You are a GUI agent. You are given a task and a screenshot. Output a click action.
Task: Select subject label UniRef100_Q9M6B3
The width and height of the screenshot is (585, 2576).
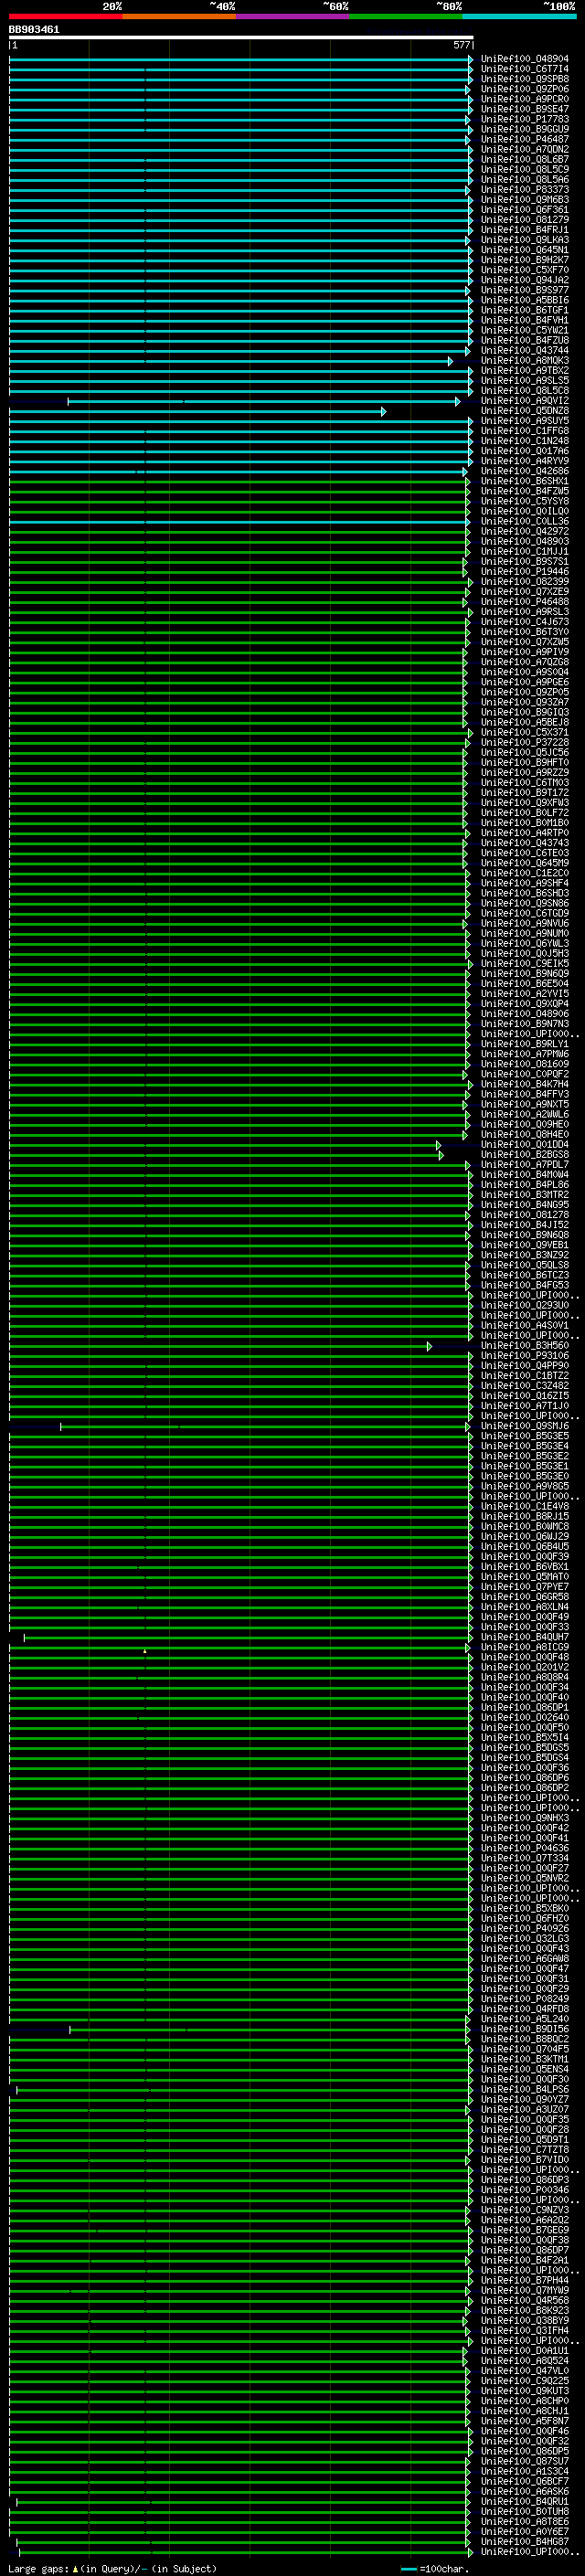click(x=524, y=200)
